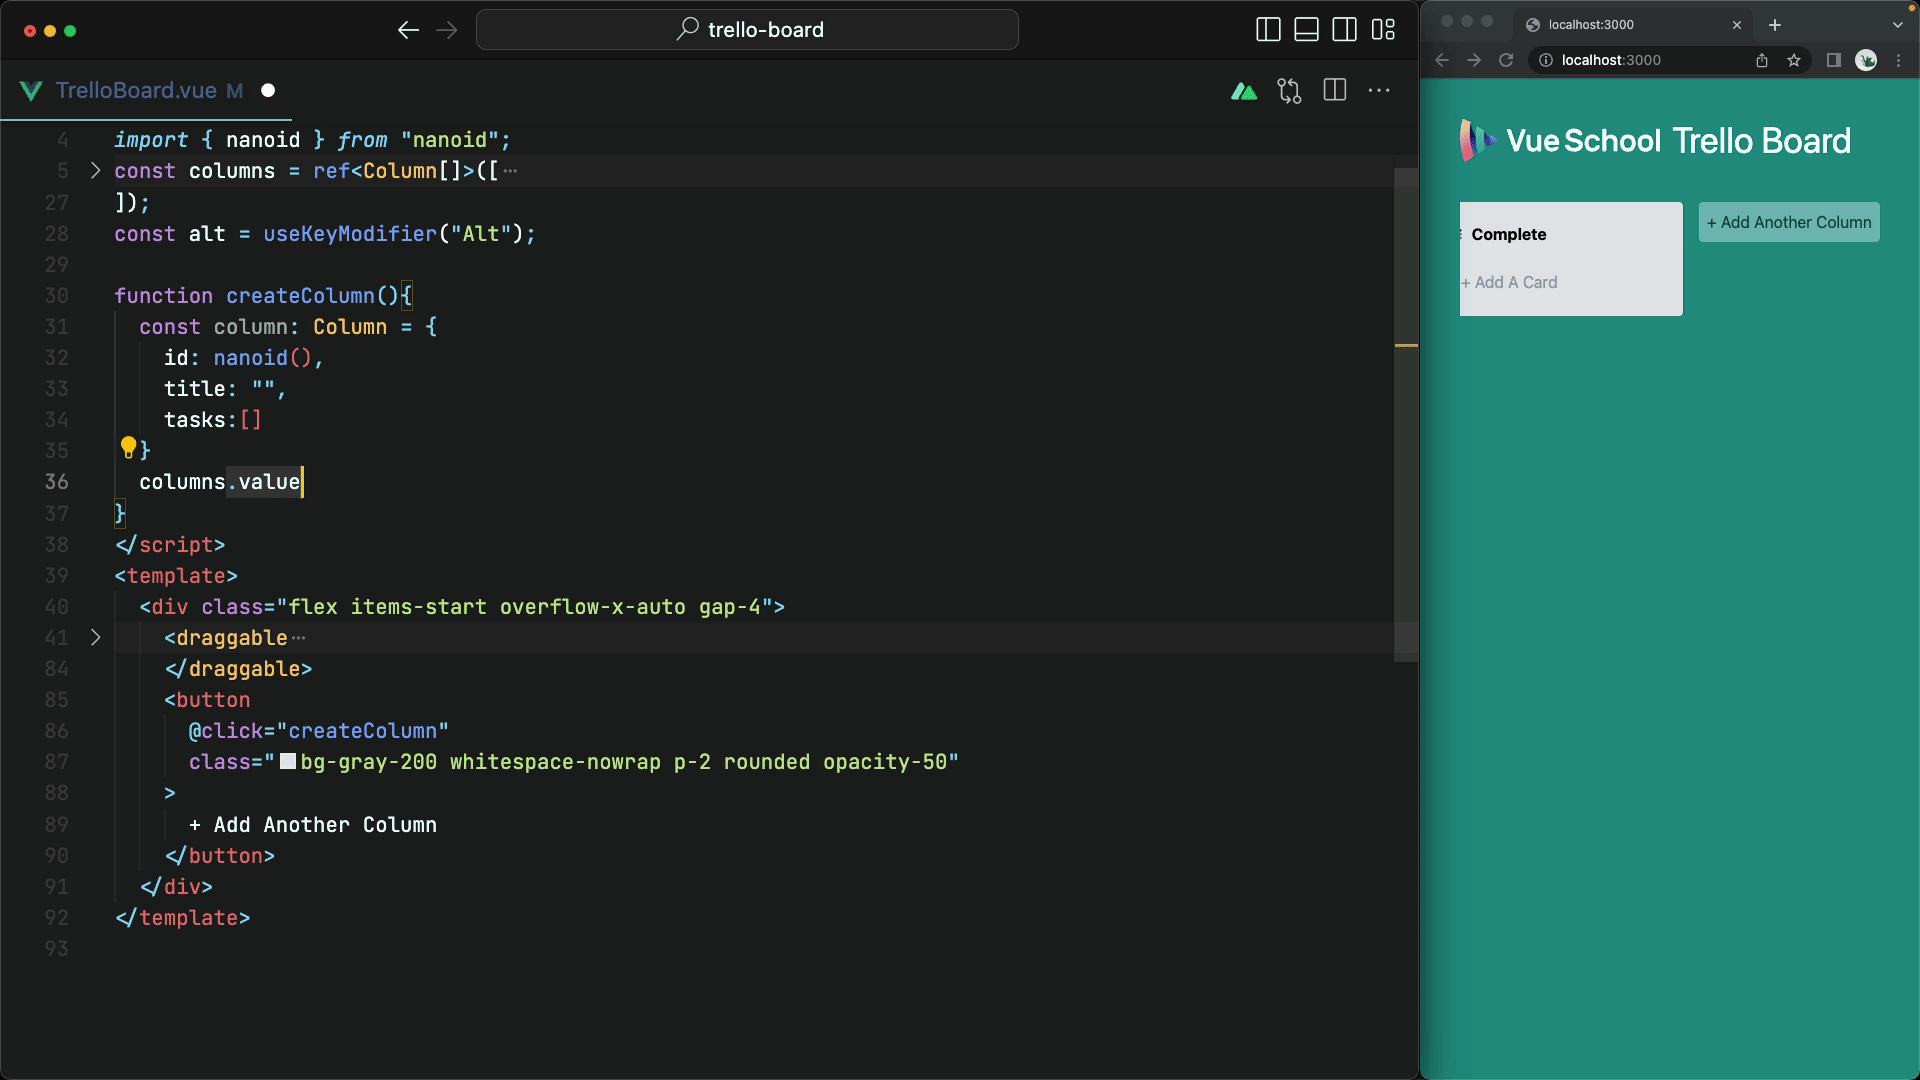This screenshot has width=1920, height=1080.
Task: Click the Nuxt icon in editor toolbar
Action: tap(1244, 91)
